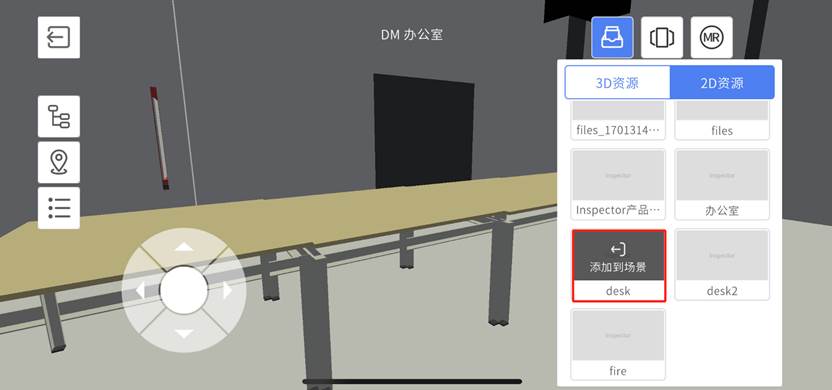Screen dimensions: 832x390
Task: Open the scene hierarchy tree icon
Action: 59,116
